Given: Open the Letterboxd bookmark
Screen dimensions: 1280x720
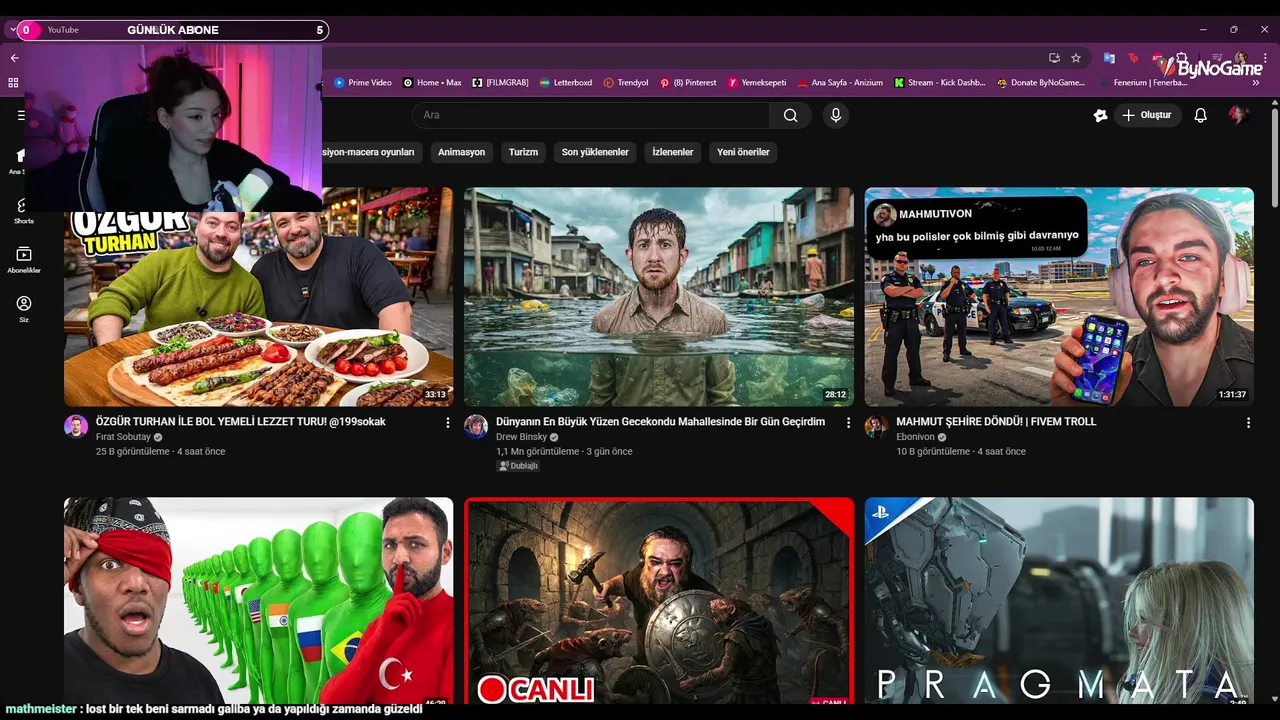Looking at the screenshot, I should 566,83.
